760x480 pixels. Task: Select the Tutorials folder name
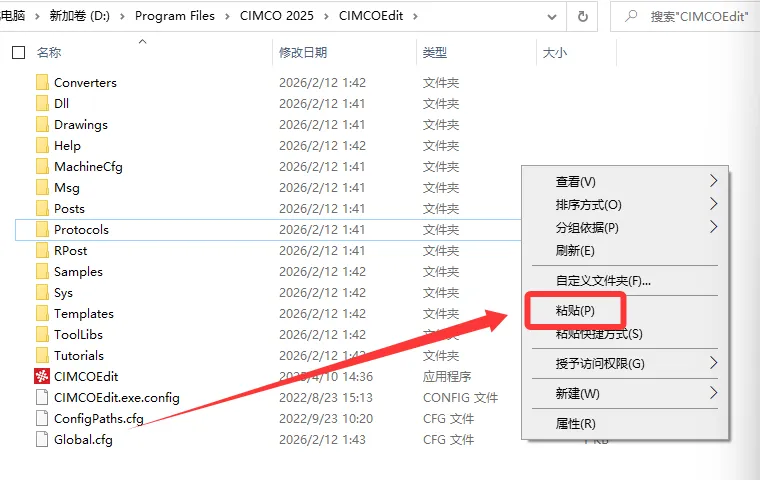79,355
